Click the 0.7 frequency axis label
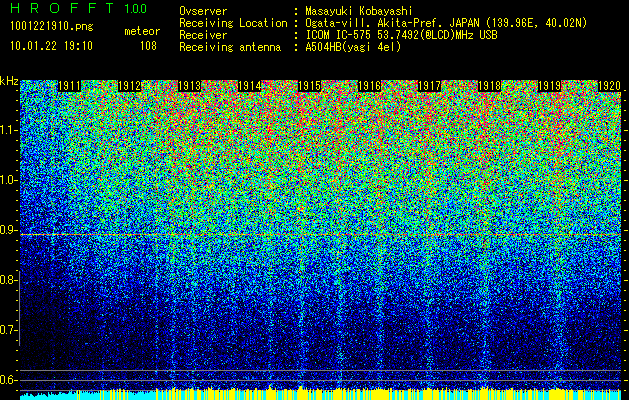629x400 pixels. [x=9, y=330]
